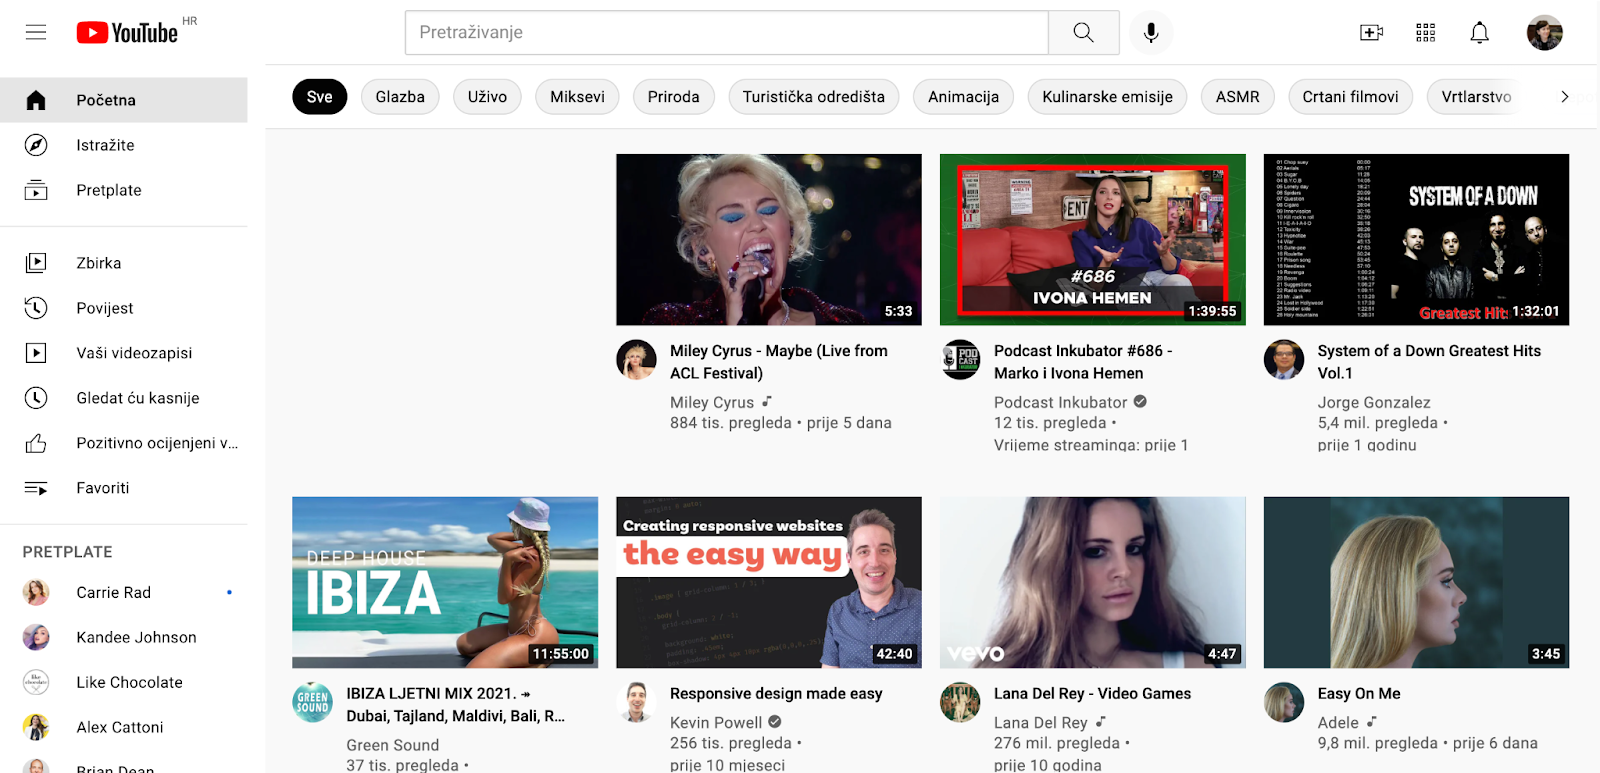This screenshot has width=1600, height=773.
Task: Open Miley Cyrus channel avatar
Action: pos(636,360)
